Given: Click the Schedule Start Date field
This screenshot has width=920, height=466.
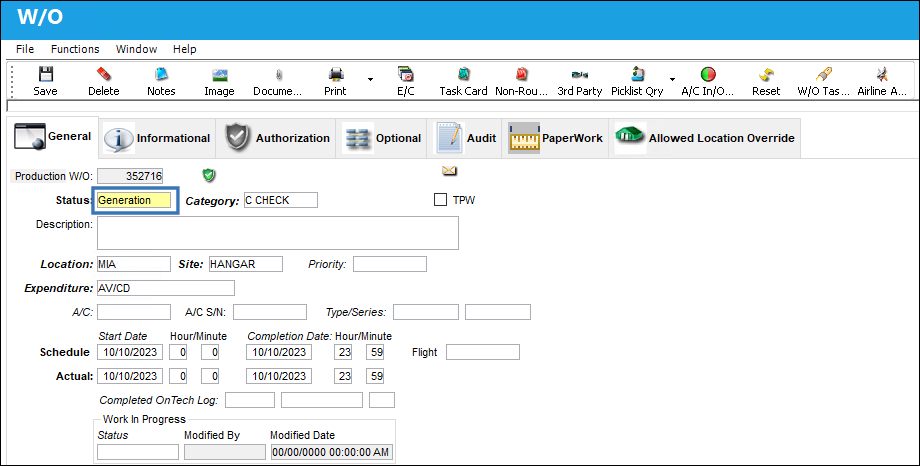Looking at the screenshot, I should (x=130, y=352).
